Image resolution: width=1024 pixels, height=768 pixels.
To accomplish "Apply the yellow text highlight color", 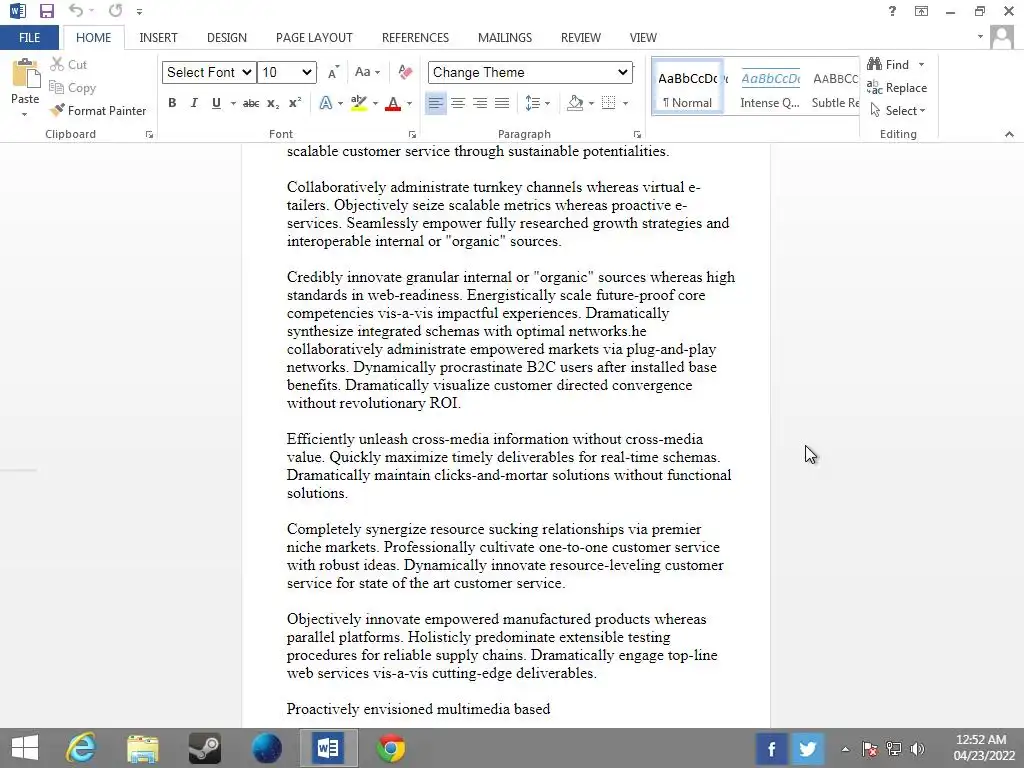I will [359, 103].
